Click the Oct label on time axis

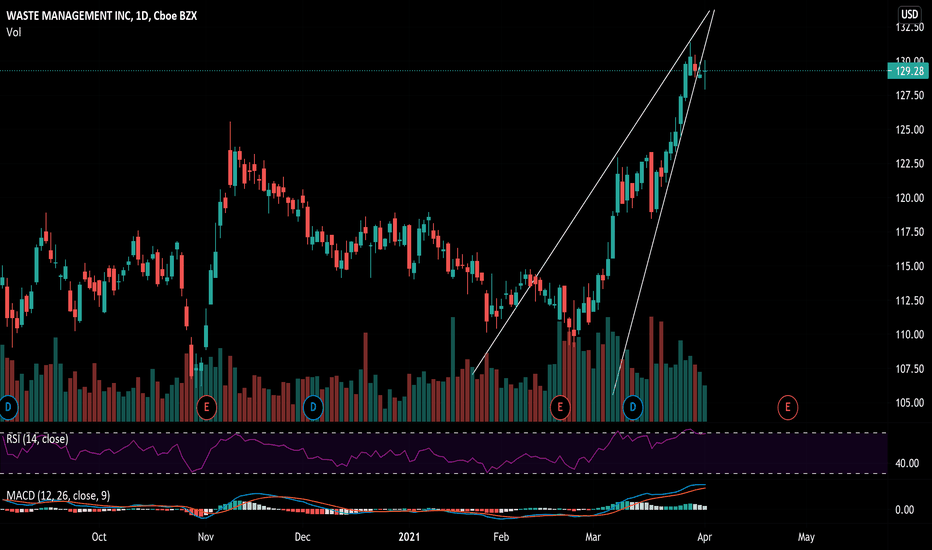99,537
